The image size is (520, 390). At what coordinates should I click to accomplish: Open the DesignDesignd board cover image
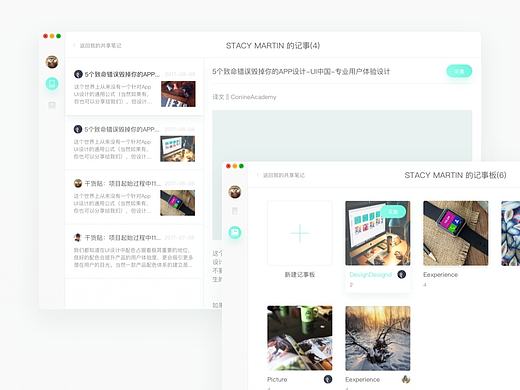[378, 233]
